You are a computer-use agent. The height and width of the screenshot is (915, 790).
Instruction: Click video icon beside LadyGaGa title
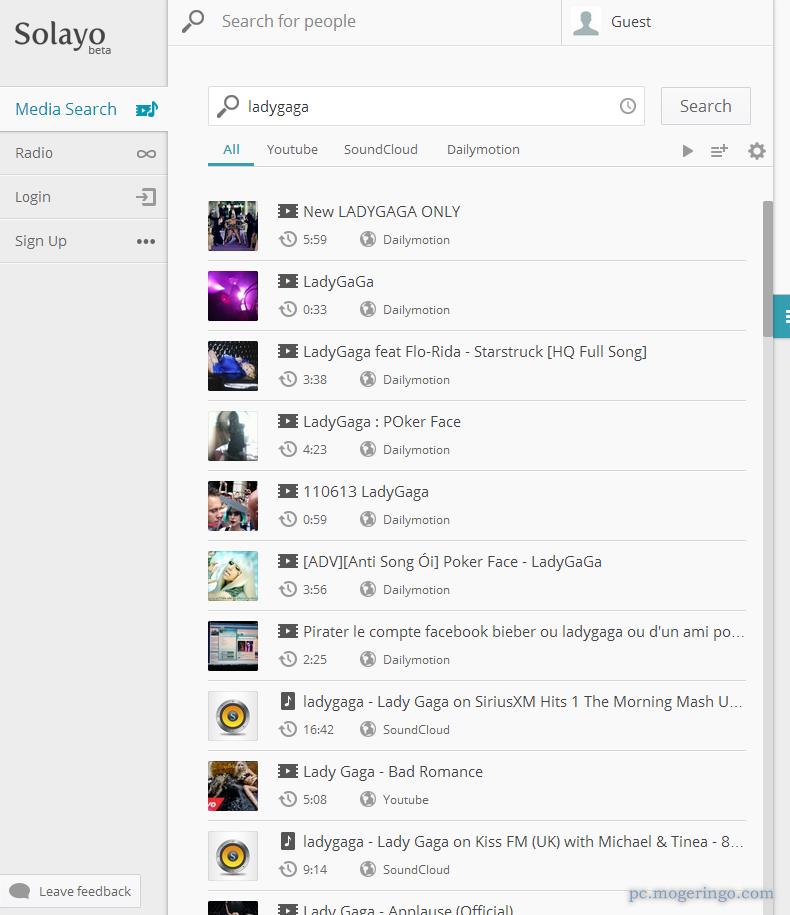click(288, 281)
